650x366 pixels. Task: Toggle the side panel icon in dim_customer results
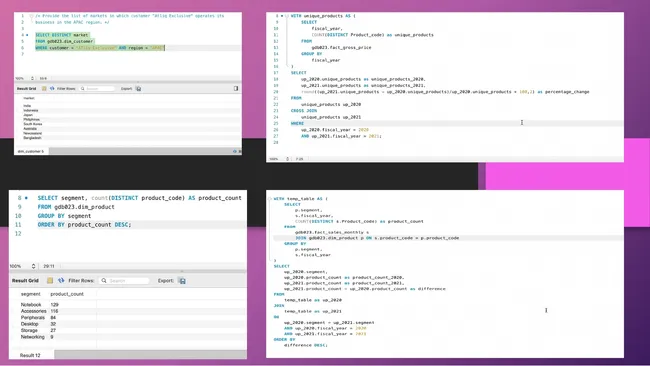tap(236, 88)
